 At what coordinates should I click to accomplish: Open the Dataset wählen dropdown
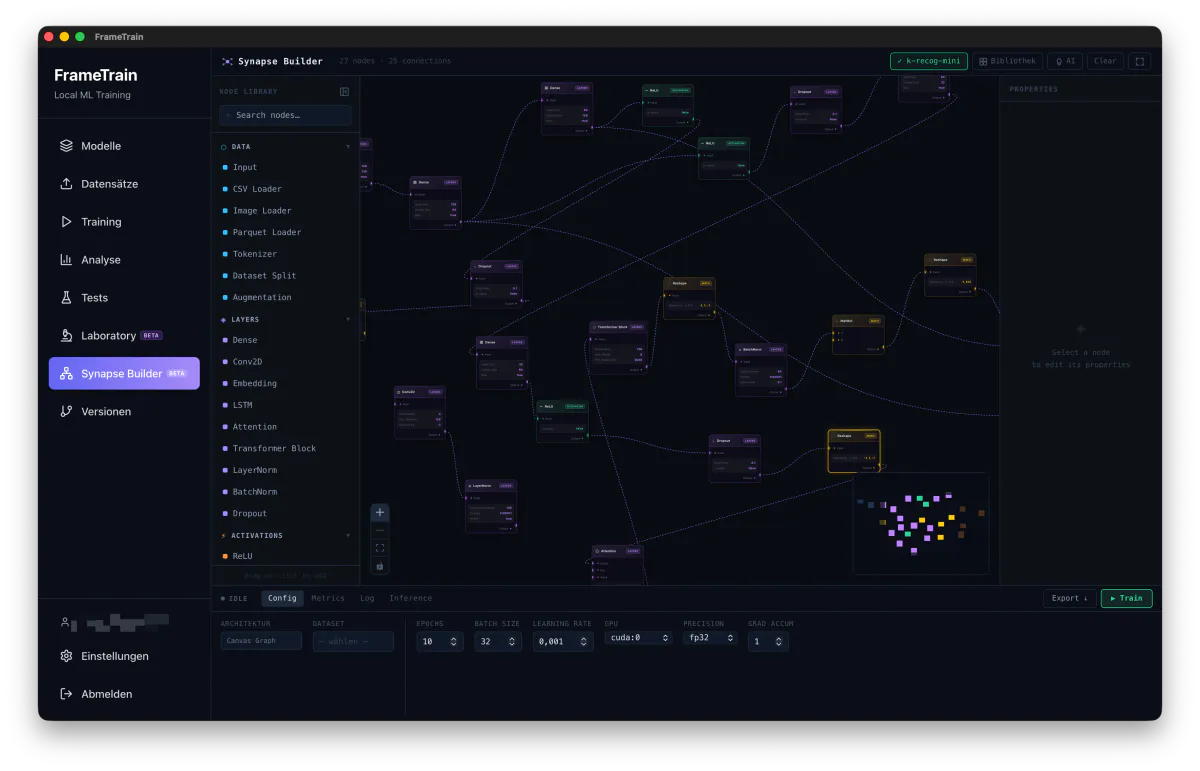[353, 641]
